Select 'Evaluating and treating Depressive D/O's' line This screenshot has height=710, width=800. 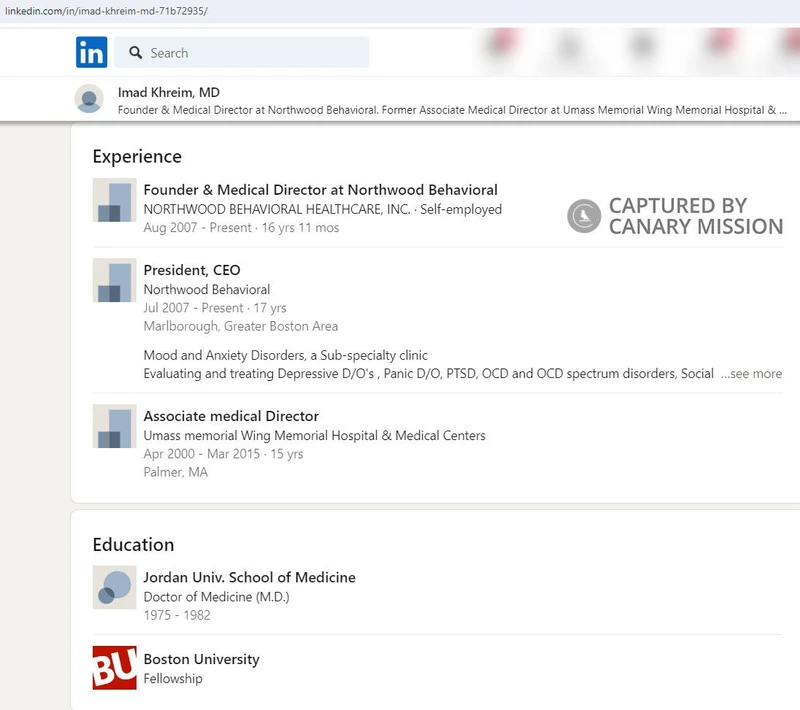point(429,374)
